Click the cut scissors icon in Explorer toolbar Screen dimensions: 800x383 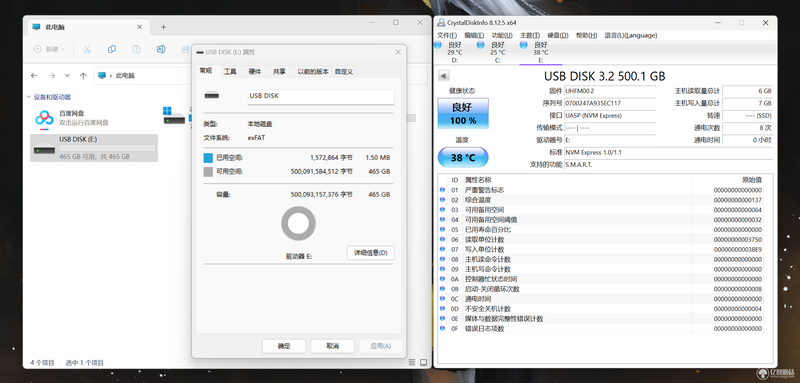pyautogui.click(x=87, y=49)
